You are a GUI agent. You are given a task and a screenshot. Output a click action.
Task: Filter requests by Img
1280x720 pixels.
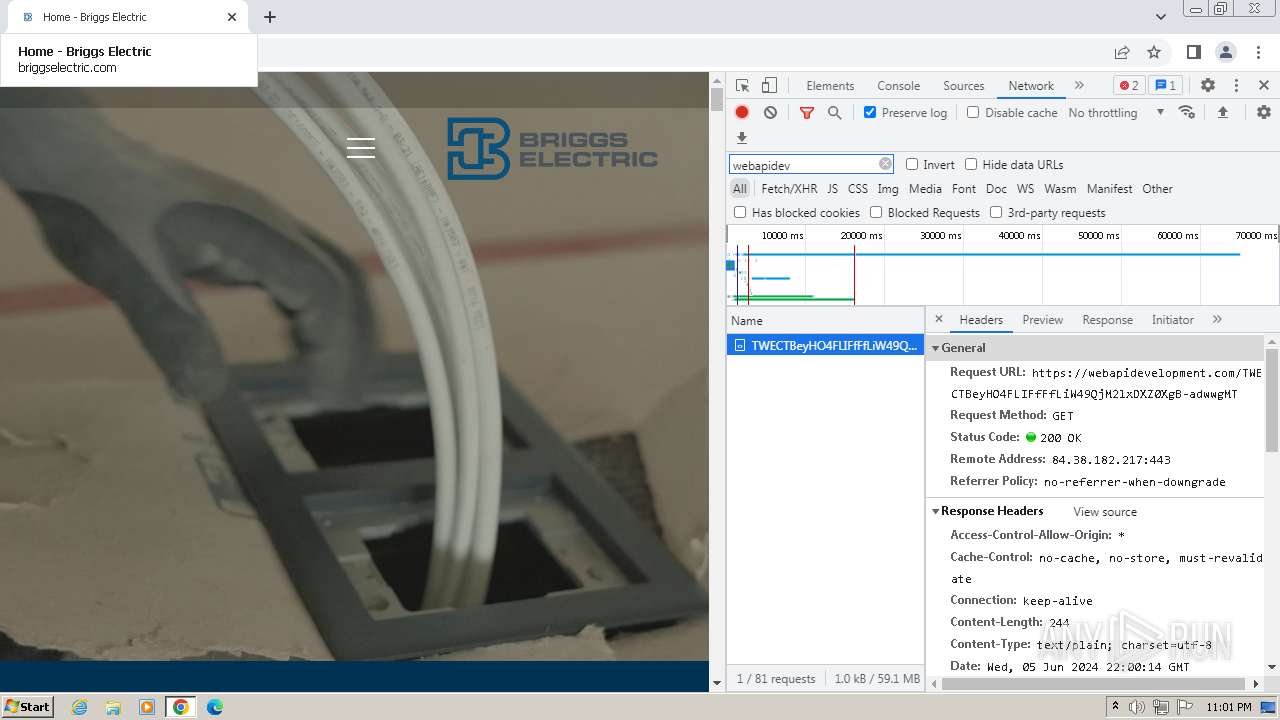pos(888,189)
